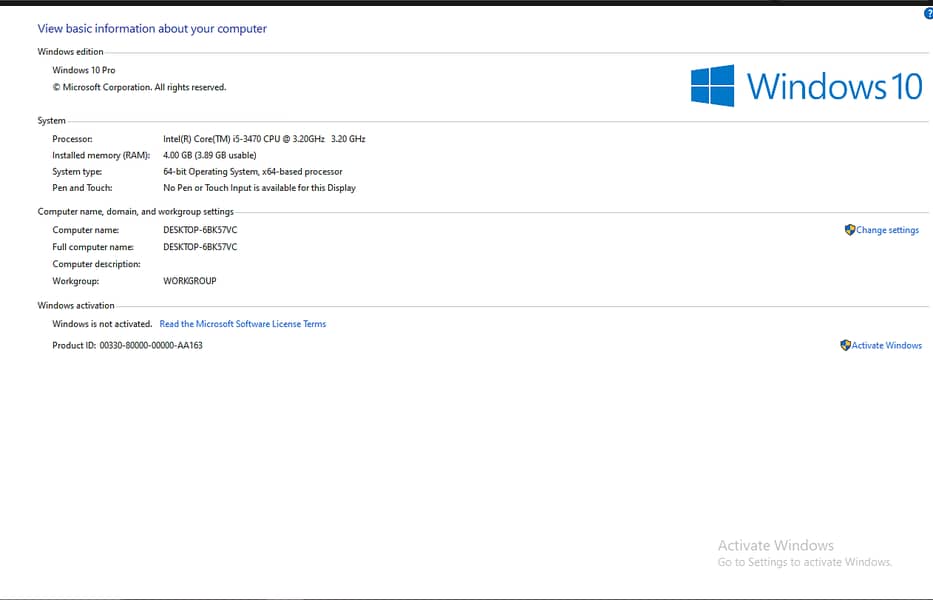Read the Microsoft Software License Terms
This screenshot has height=600, width=933.
tap(243, 324)
